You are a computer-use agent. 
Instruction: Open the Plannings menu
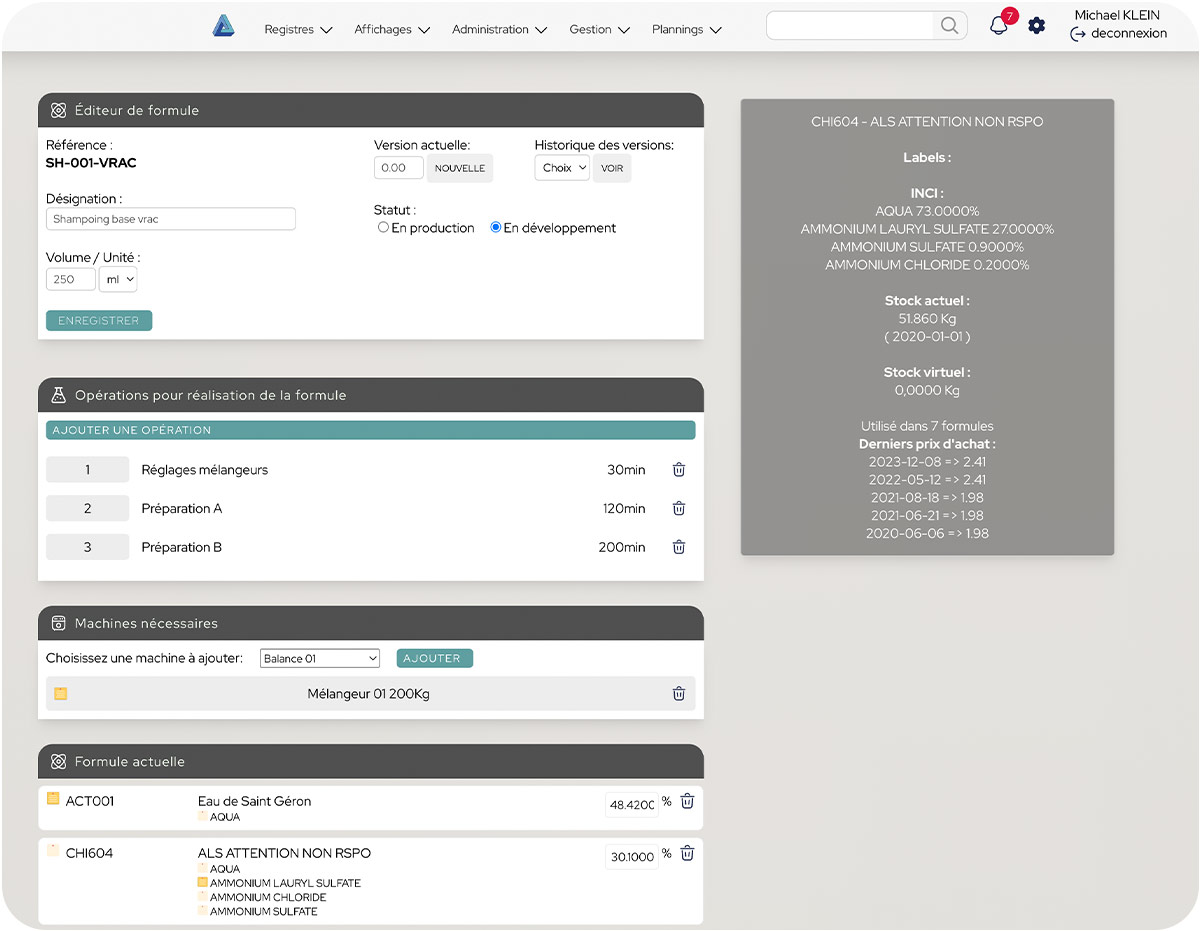click(686, 30)
